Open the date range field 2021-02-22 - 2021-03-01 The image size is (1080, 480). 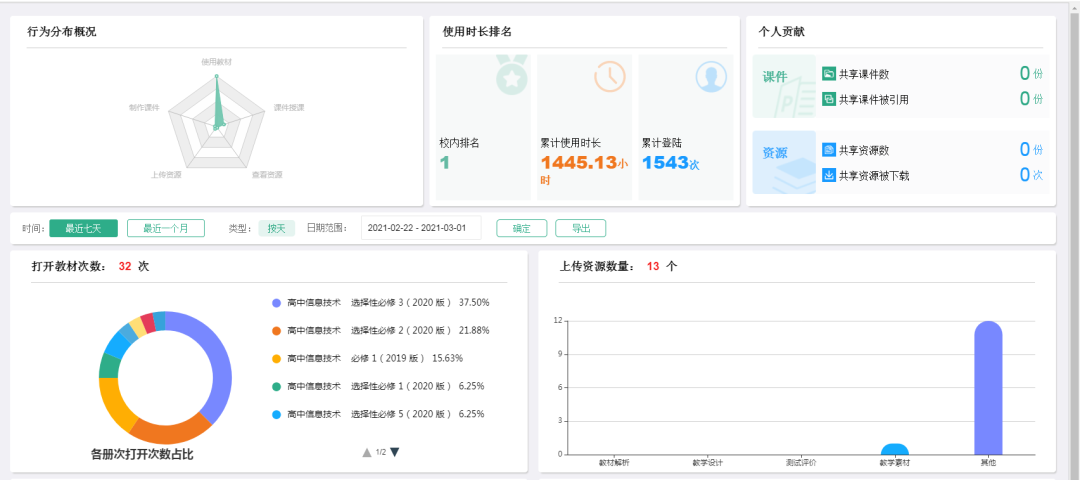[421, 228]
